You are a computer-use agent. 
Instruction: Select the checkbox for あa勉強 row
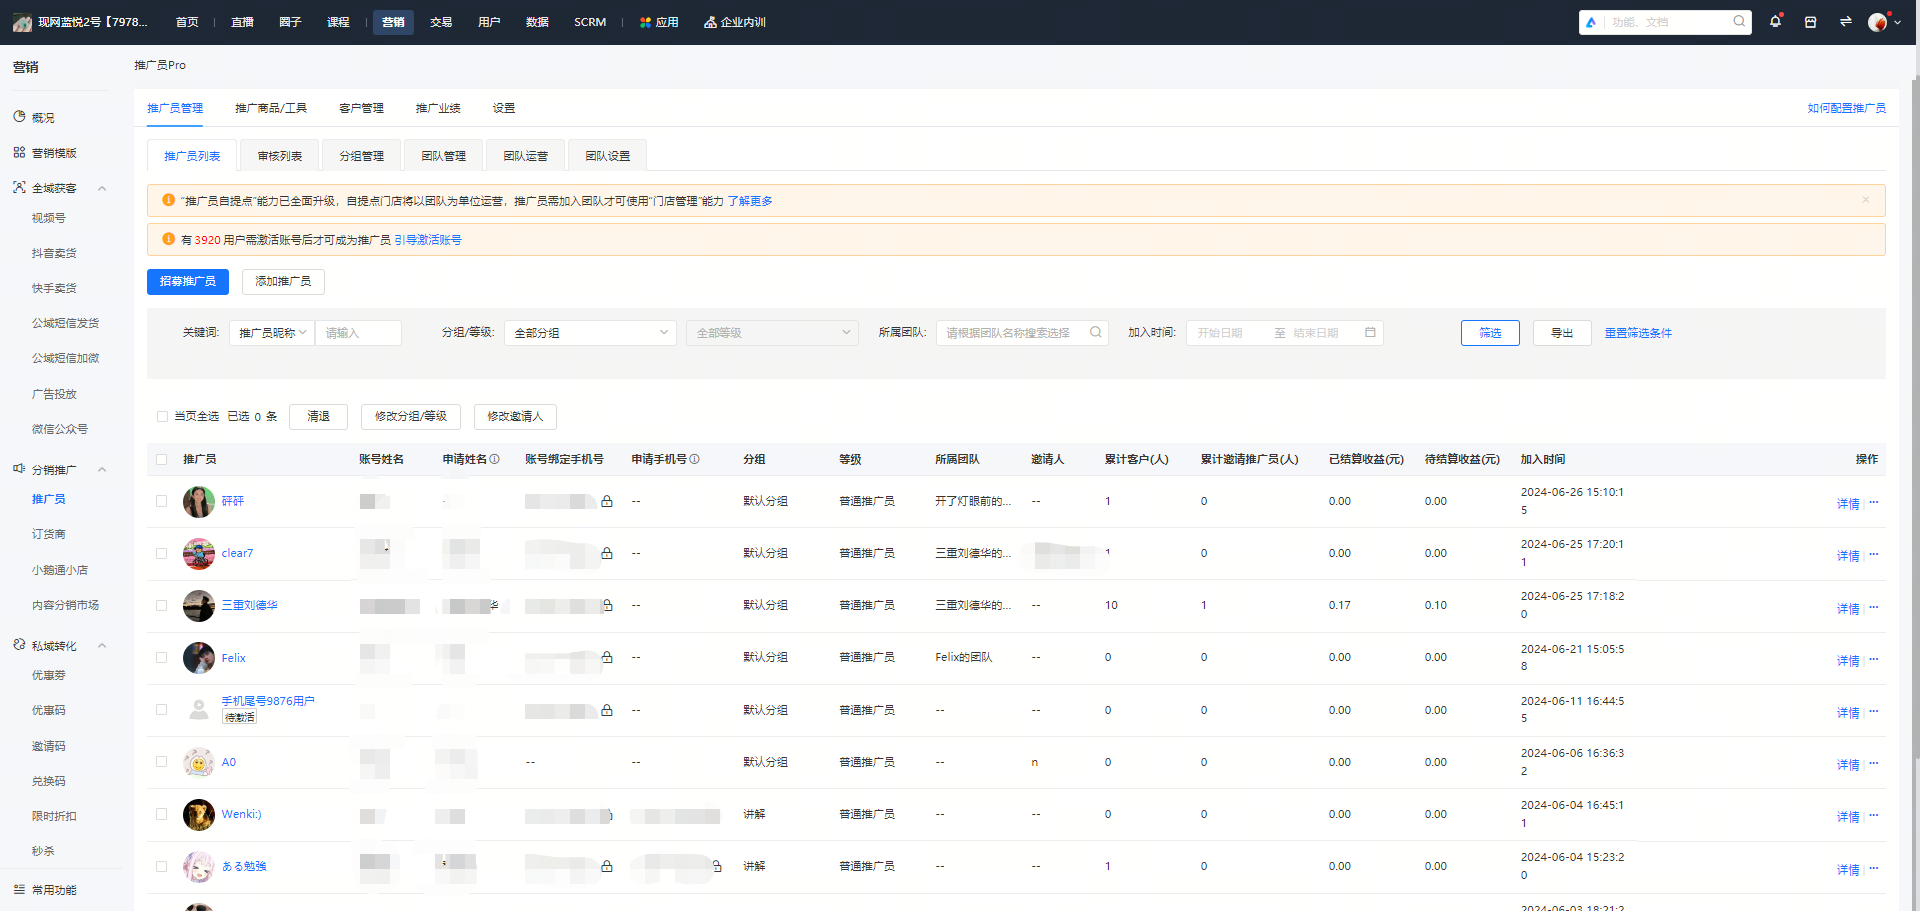pyautogui.click(x=162, y=866)
